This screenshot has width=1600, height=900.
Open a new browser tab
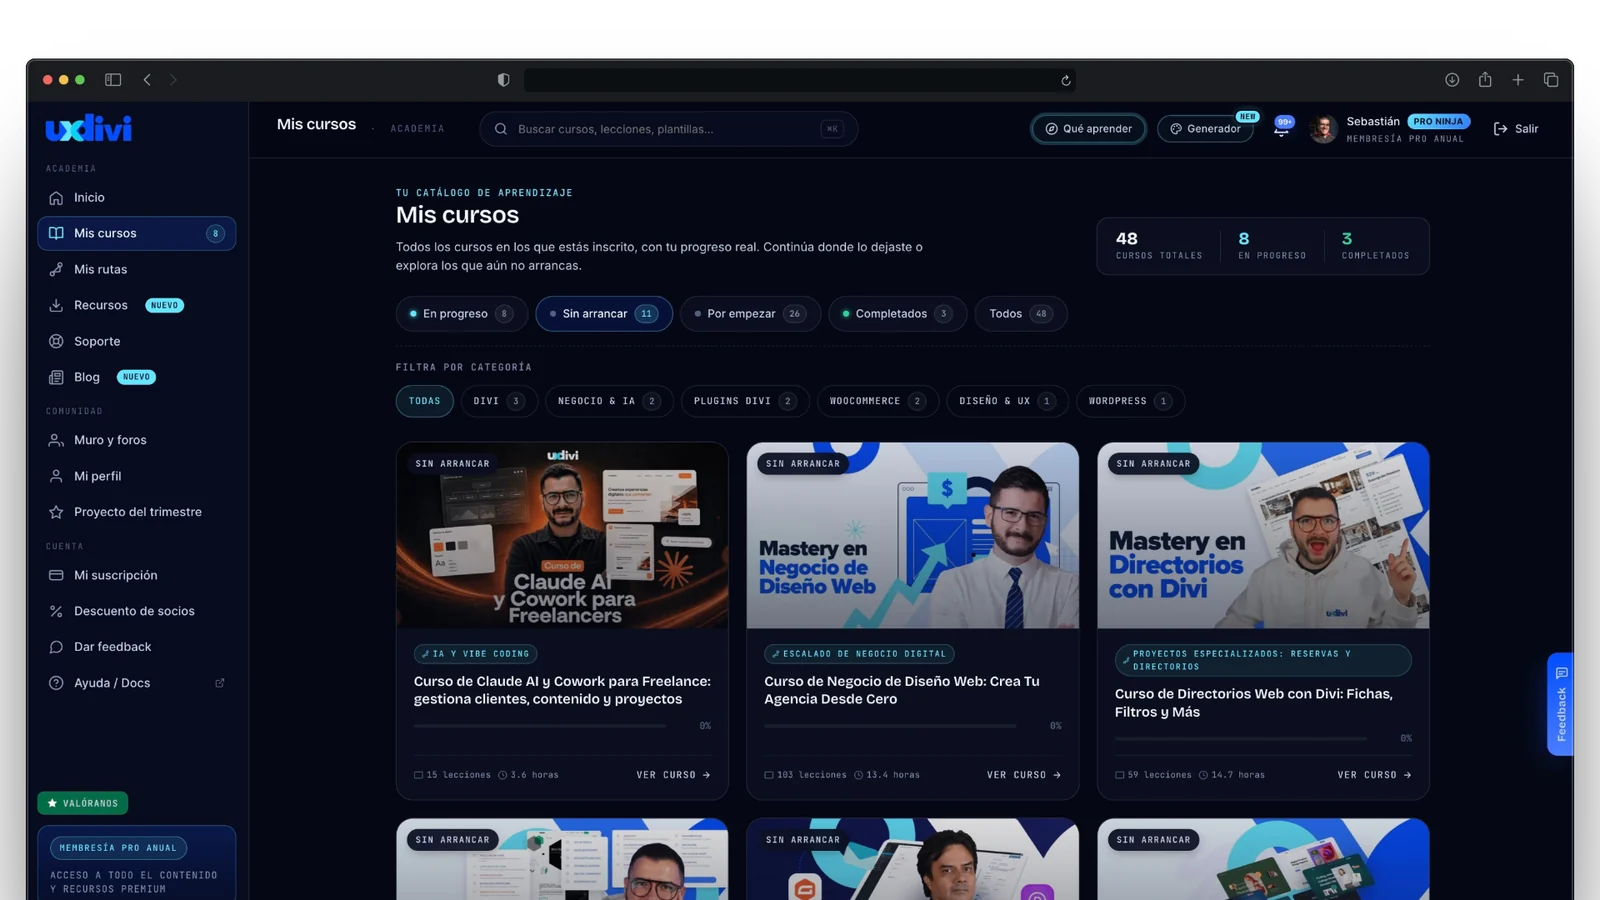pos(1518,80)
